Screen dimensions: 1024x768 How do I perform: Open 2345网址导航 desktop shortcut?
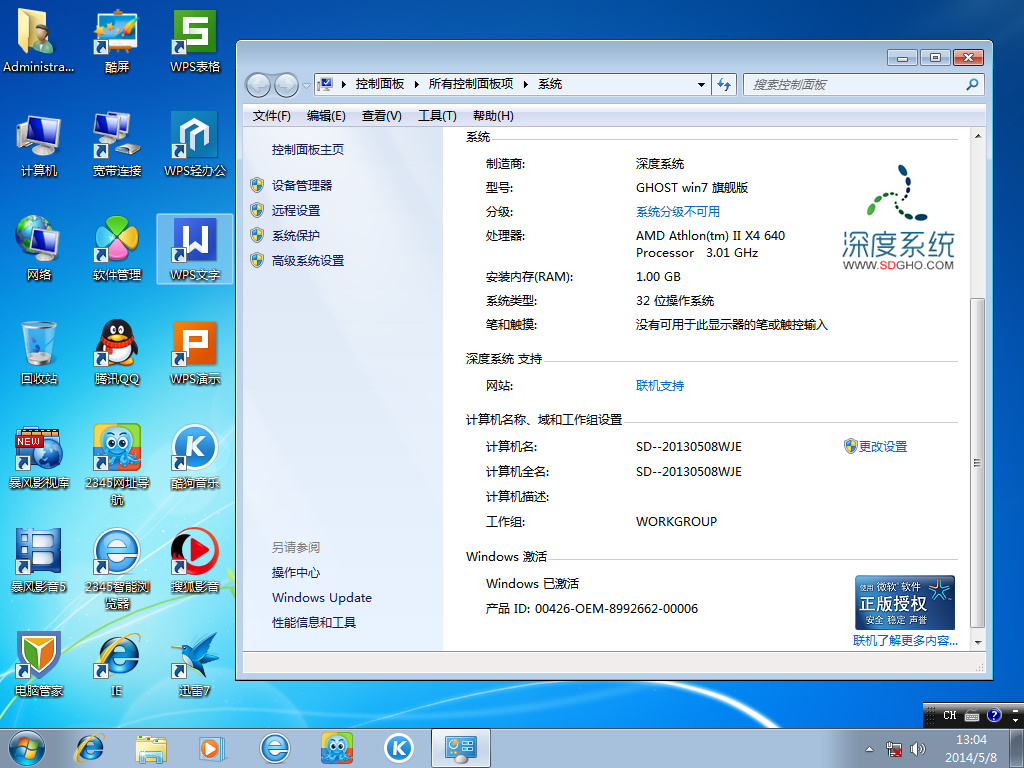click(x=116, y=465)
